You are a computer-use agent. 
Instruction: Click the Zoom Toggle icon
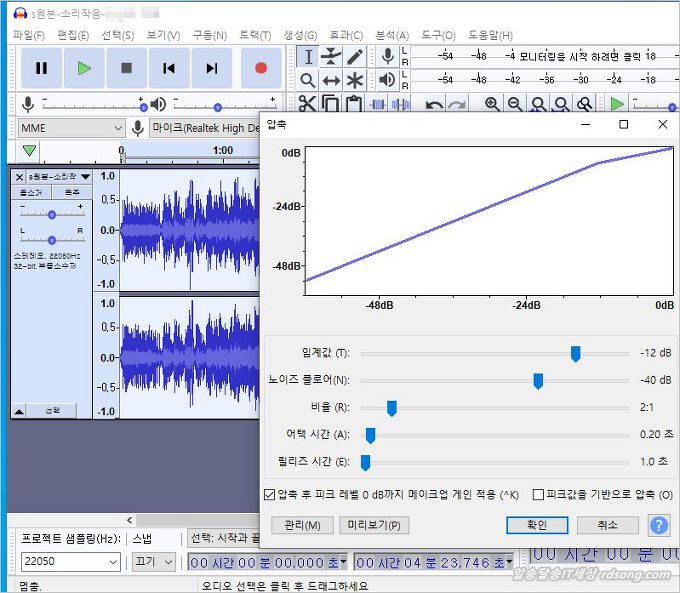(585, 104)
